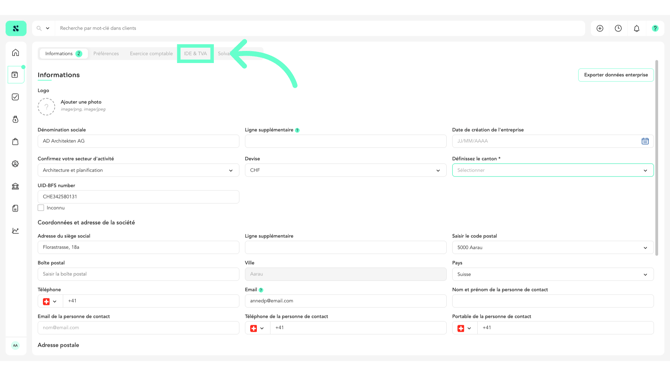Click the AA user avatar at sidebar bottom
The image size is (670, 376).
click(15, 345)
